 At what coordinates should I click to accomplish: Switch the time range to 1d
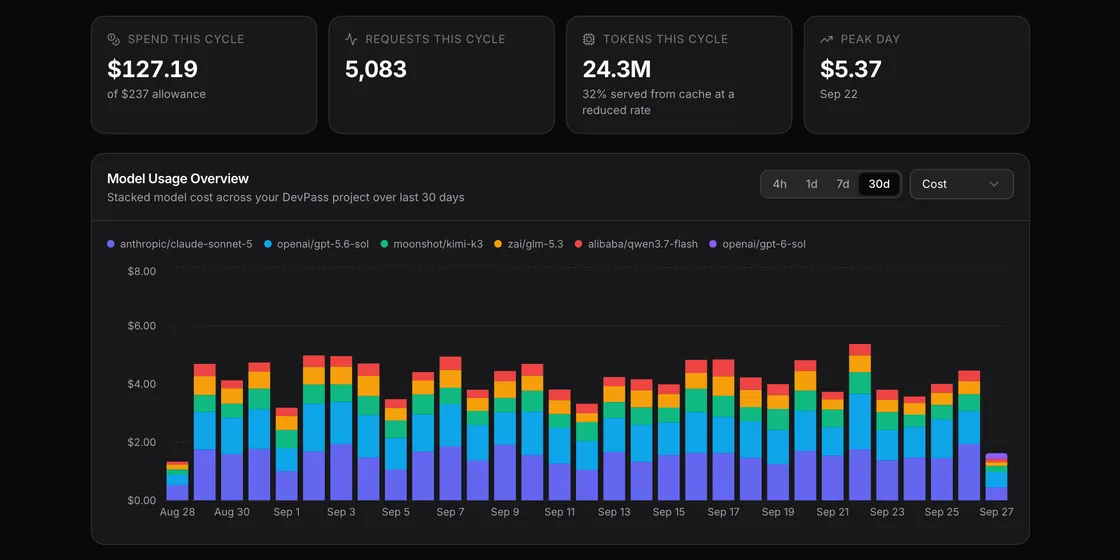coord(811,184)
